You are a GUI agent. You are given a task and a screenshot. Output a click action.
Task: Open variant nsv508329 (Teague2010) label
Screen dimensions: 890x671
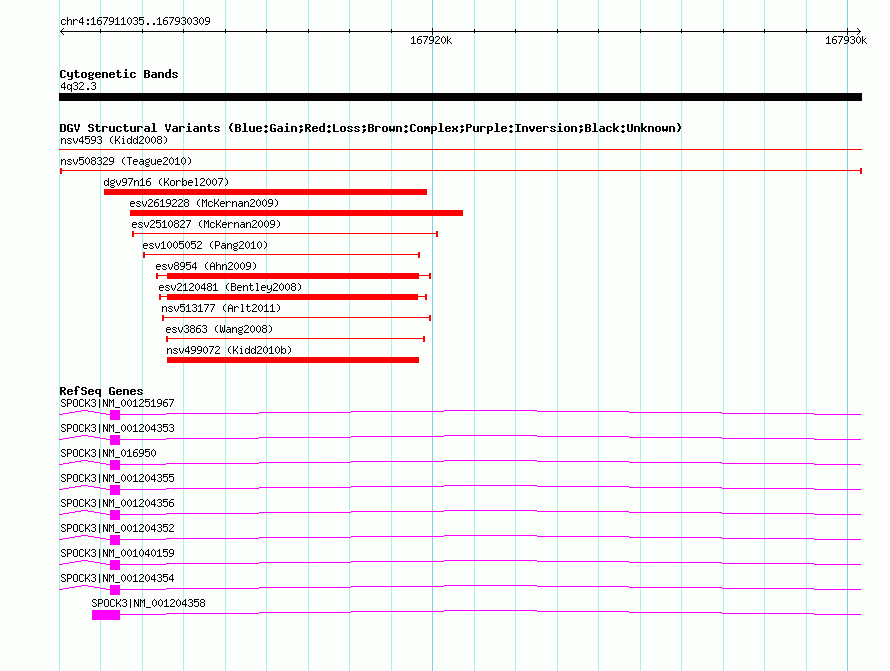126,161
